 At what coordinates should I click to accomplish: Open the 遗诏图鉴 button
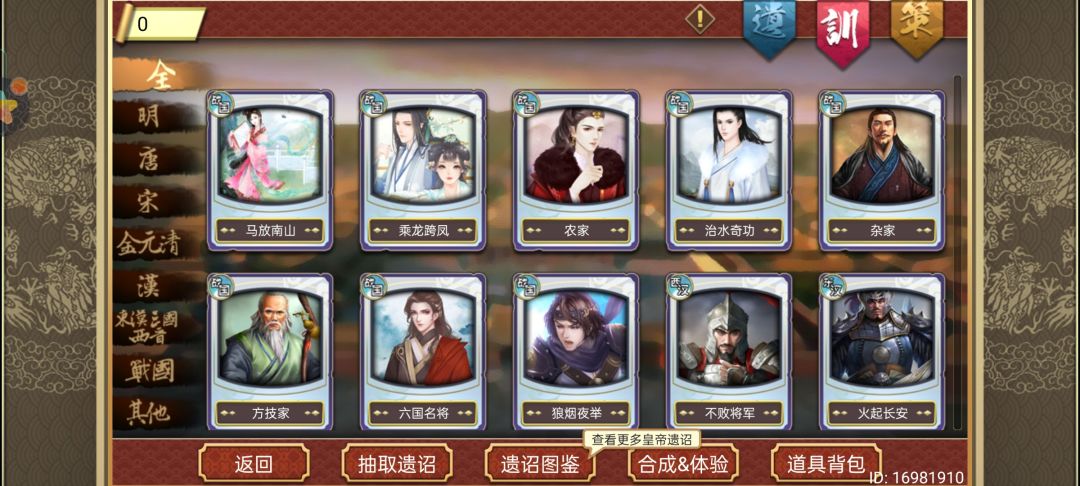point(540,463)
